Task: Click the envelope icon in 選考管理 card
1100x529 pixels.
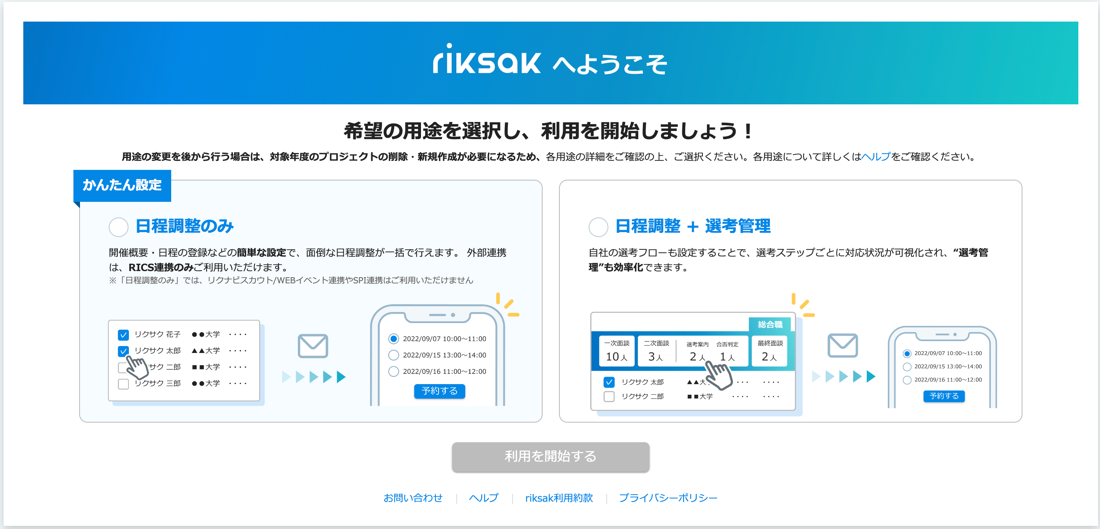Action: pos(843,346)
